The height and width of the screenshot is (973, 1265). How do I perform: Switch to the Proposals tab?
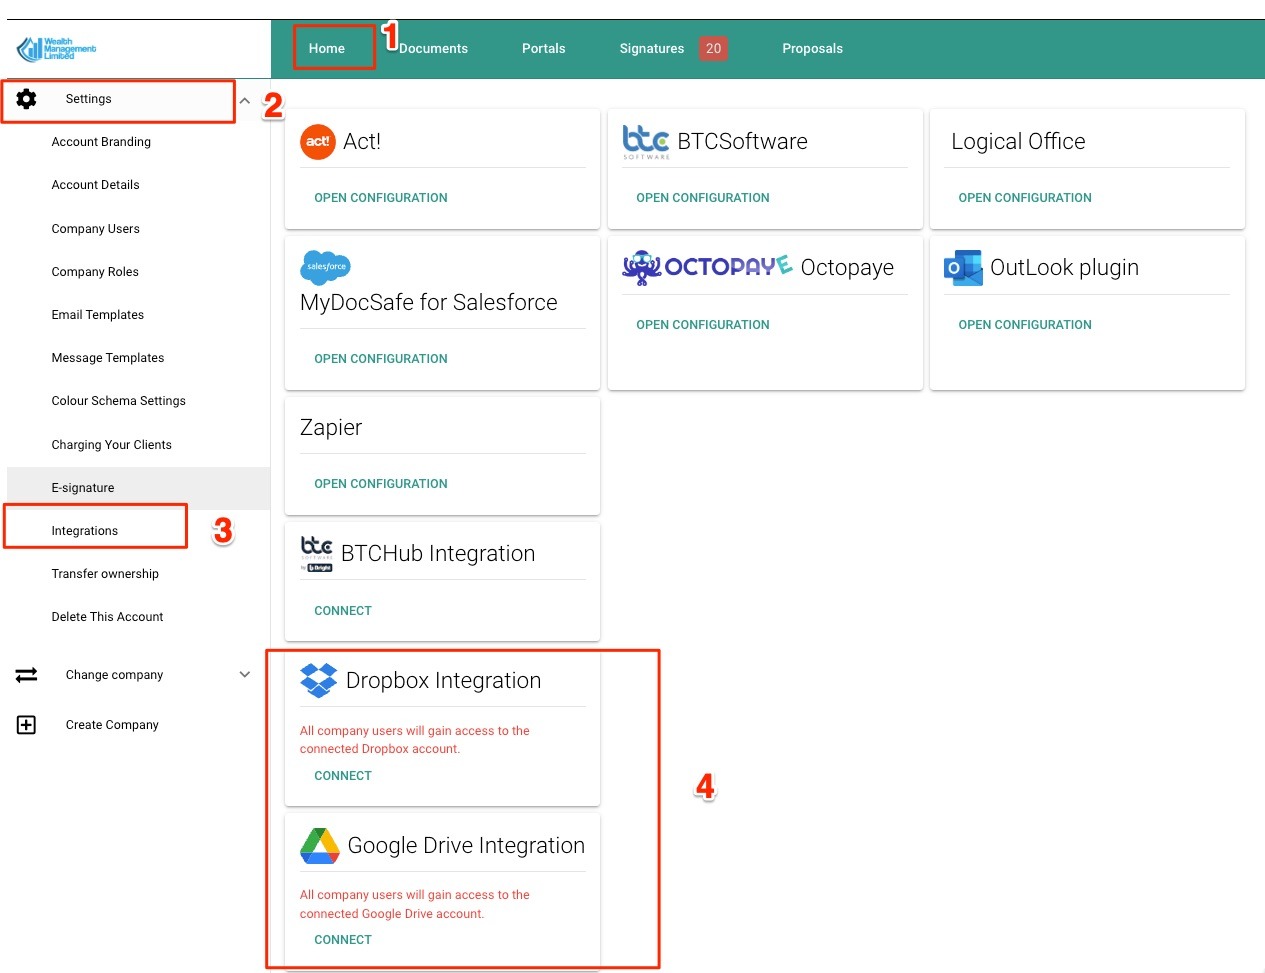812,48
